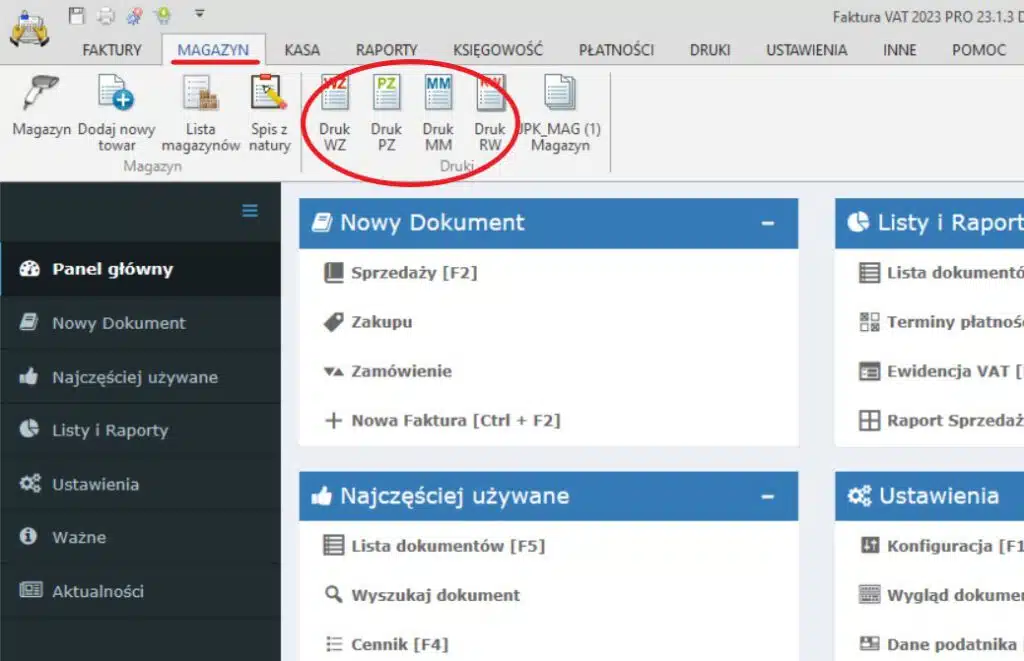This screenshot has height=661, width=1024.
Task: Go to Ustawienia in the sidebar
Action: [x=95, y=485]
